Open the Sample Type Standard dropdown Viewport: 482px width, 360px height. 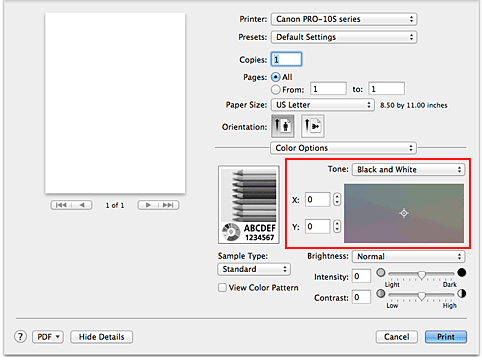[254, 269]
